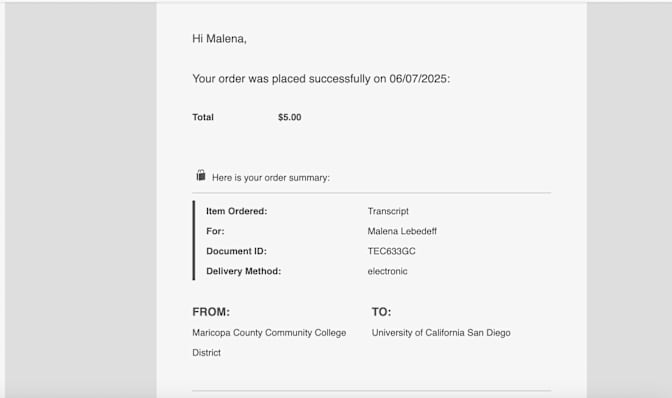The width and height of the screenshot is (672, 398).
Task: Click the order date 06/07/2025
Action: tap(418, 79)
